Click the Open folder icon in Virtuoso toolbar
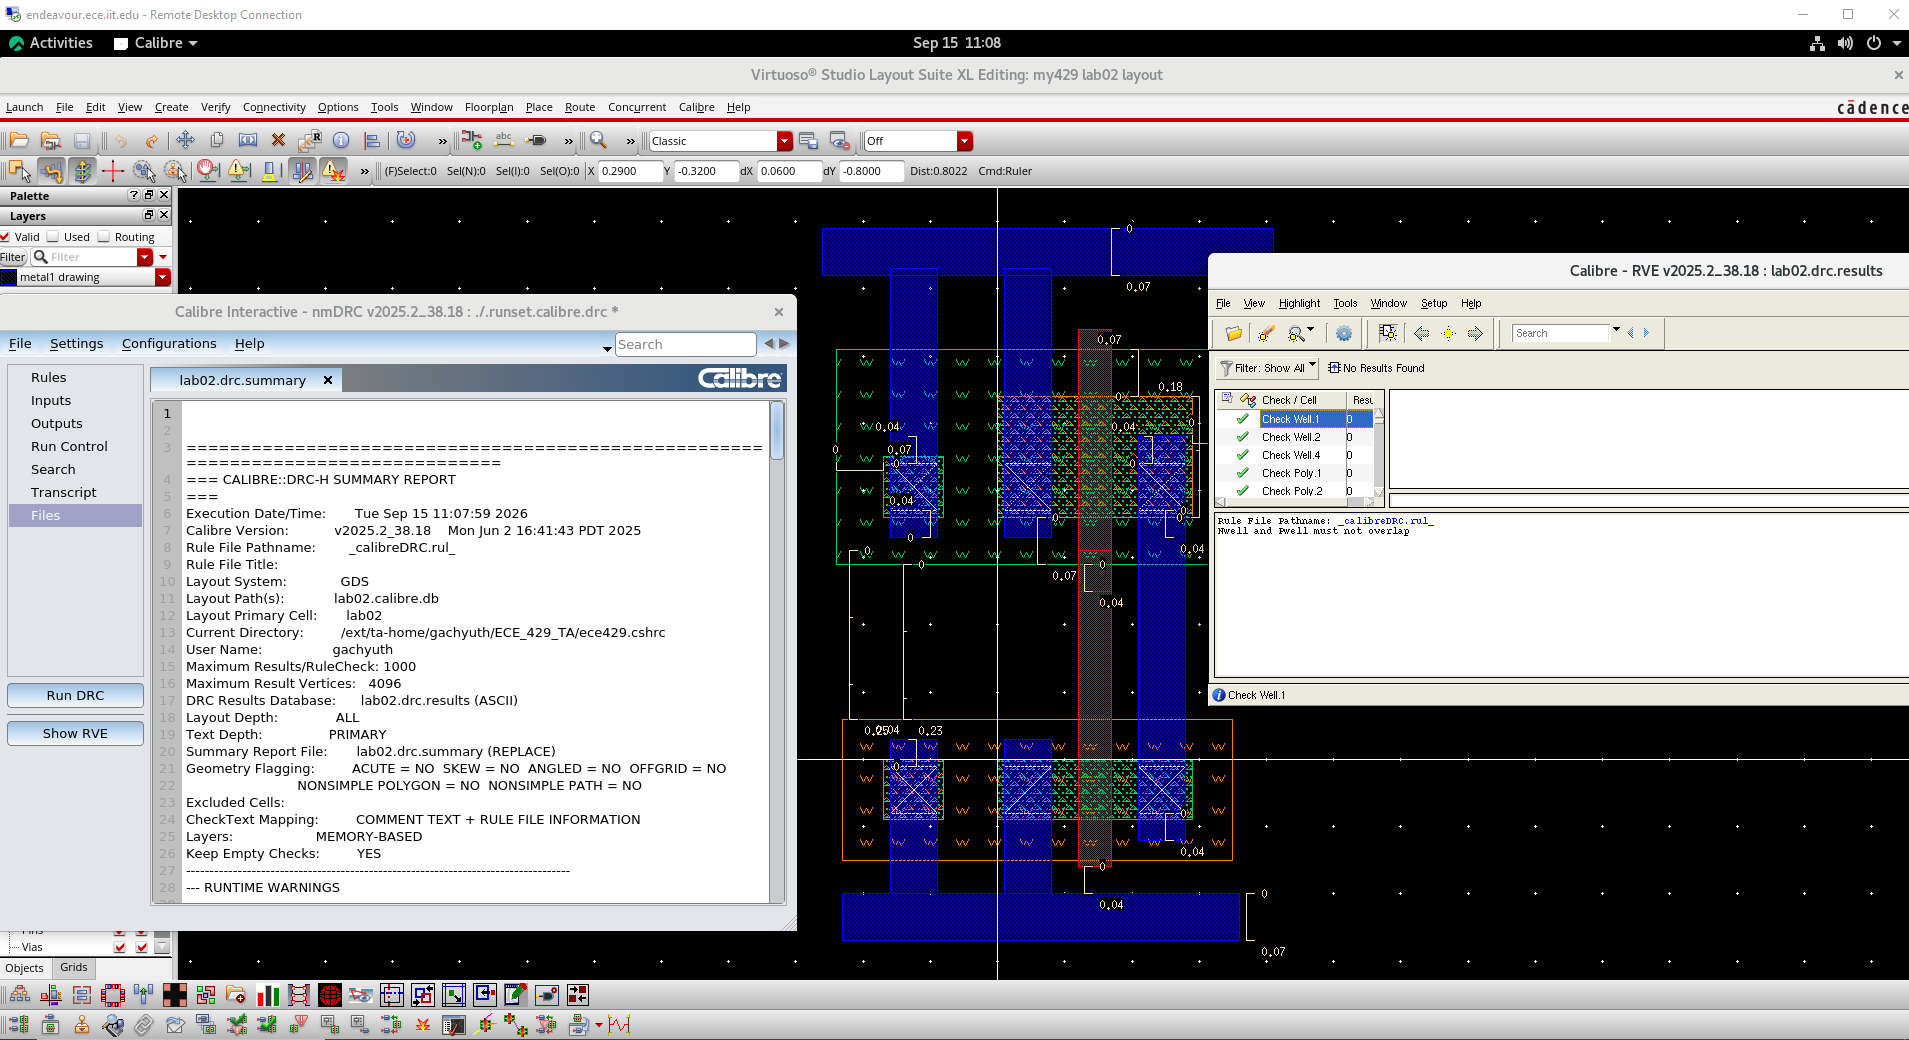 tap(19, 141)
